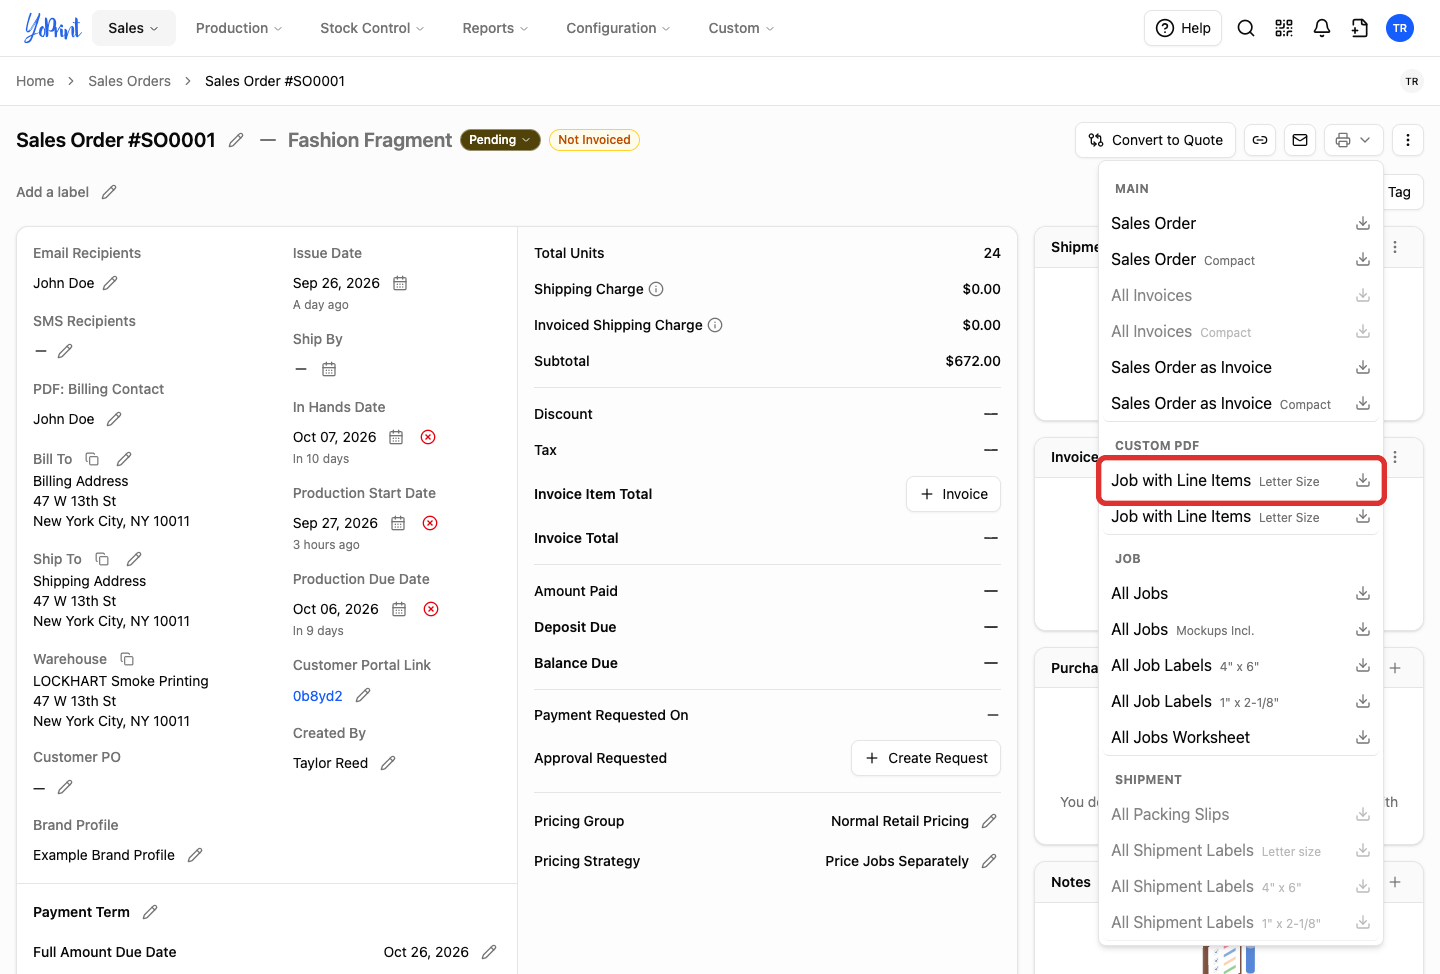Shipping Charge info icon

(x=656, y=289)
